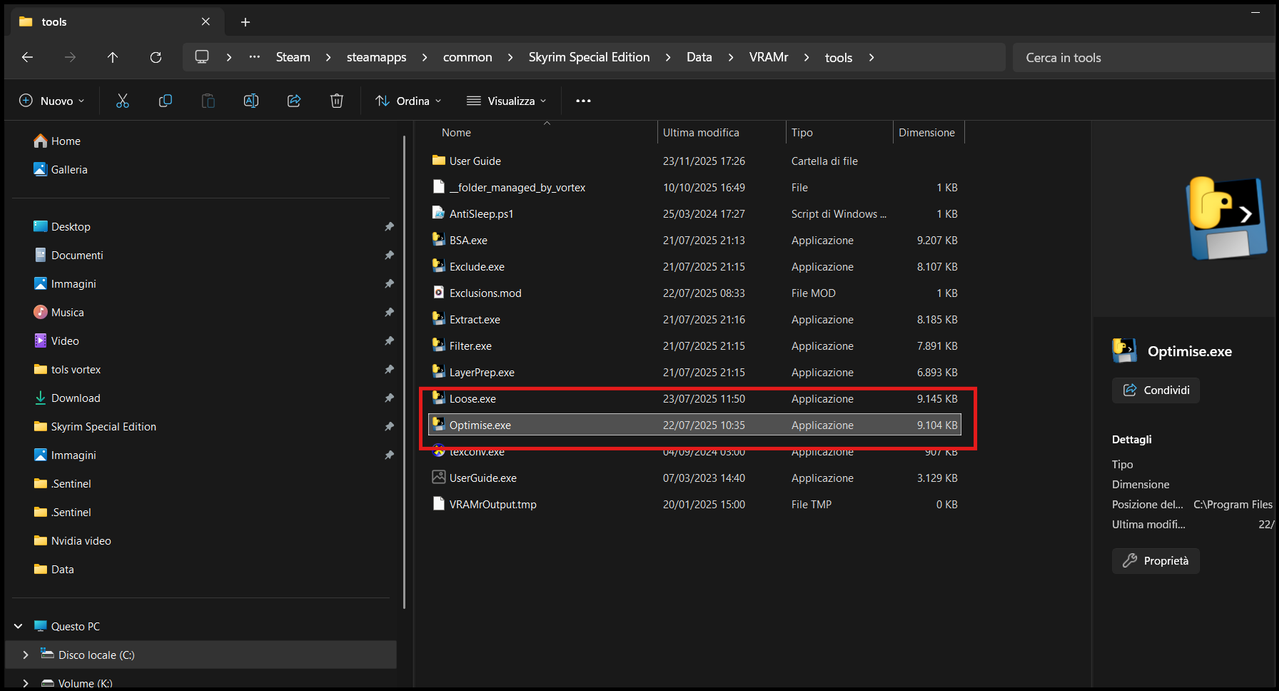The image size is (1279, 691).
Task: Click the Data breadcrumb
Action: [x=699, y=57]
